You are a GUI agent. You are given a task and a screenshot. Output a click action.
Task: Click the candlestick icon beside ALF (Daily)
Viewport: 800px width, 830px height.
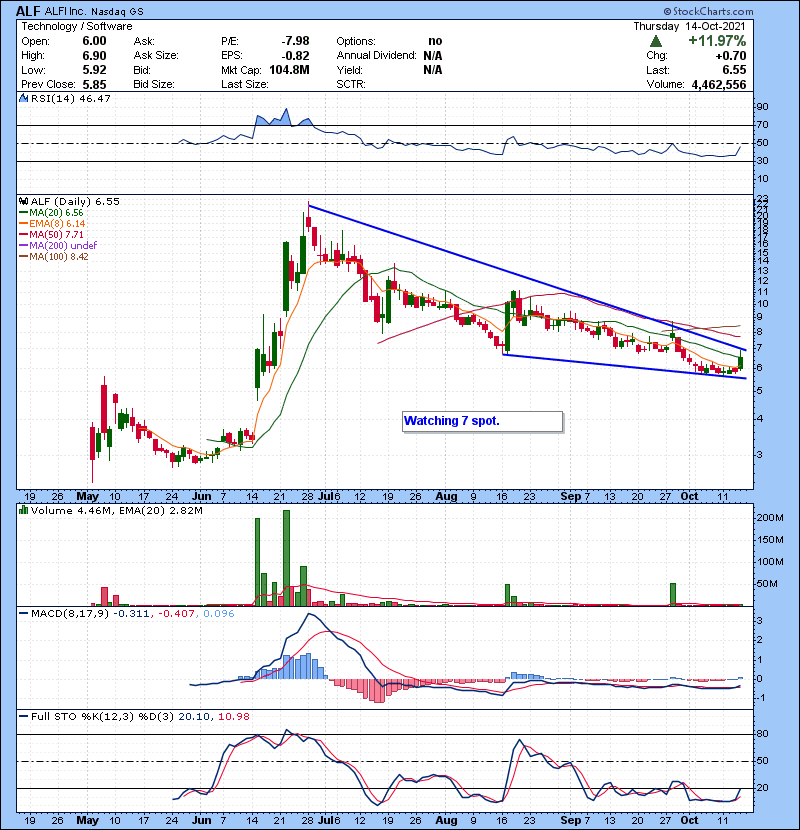(x=24, y=201)
